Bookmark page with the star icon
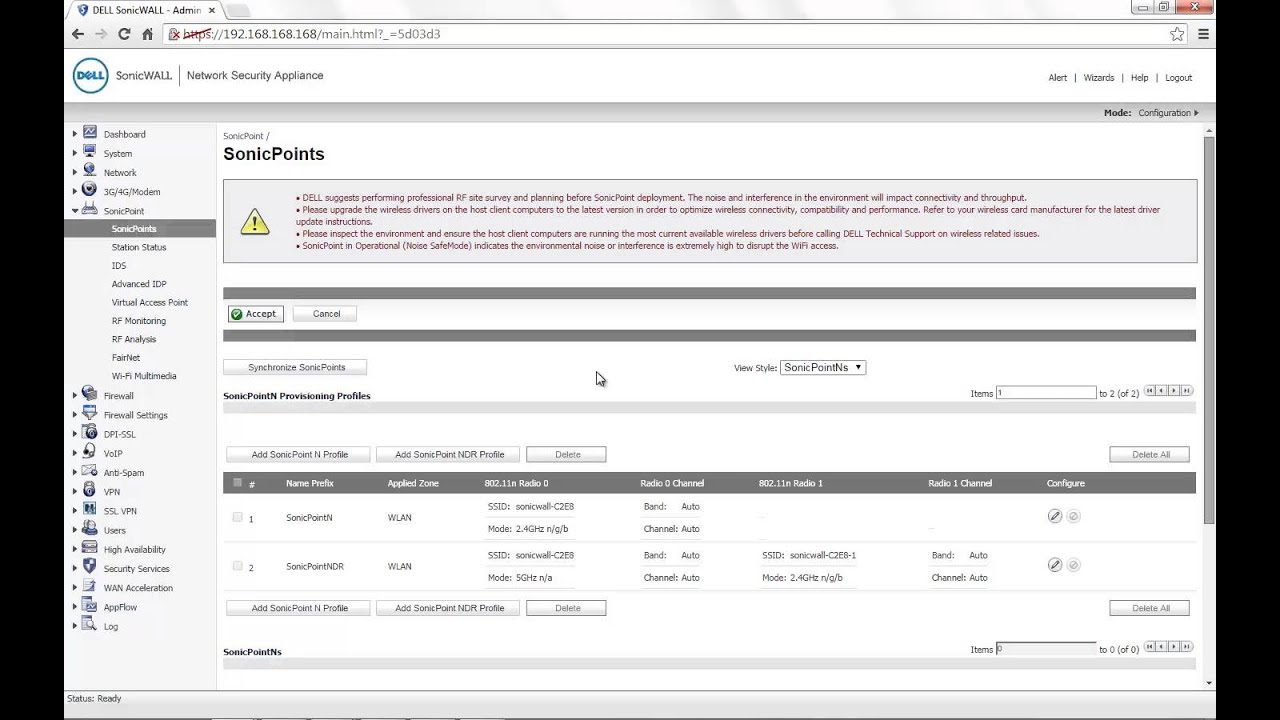The width and height of the screenshot is (1280, 720). tap(1177, 34)
